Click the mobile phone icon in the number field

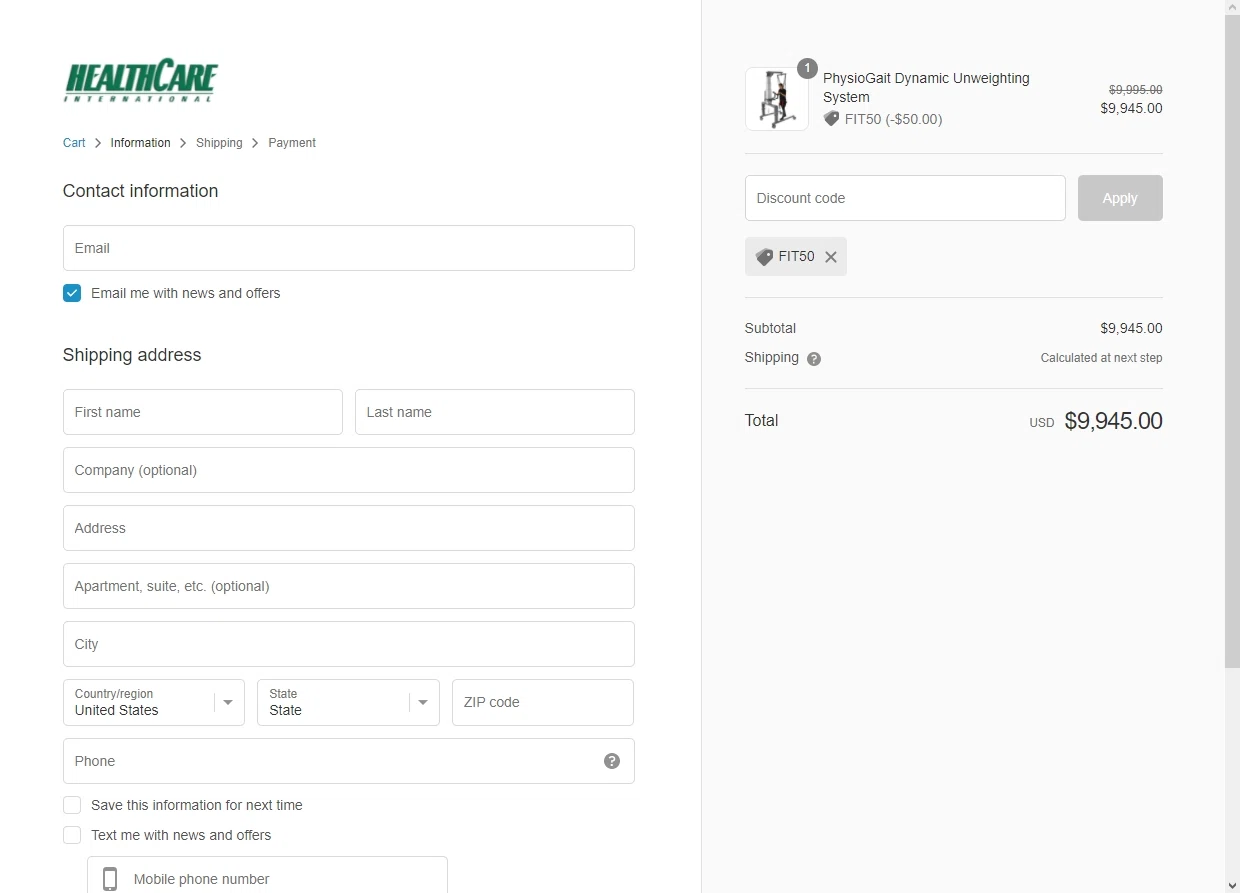click(110, 879)
